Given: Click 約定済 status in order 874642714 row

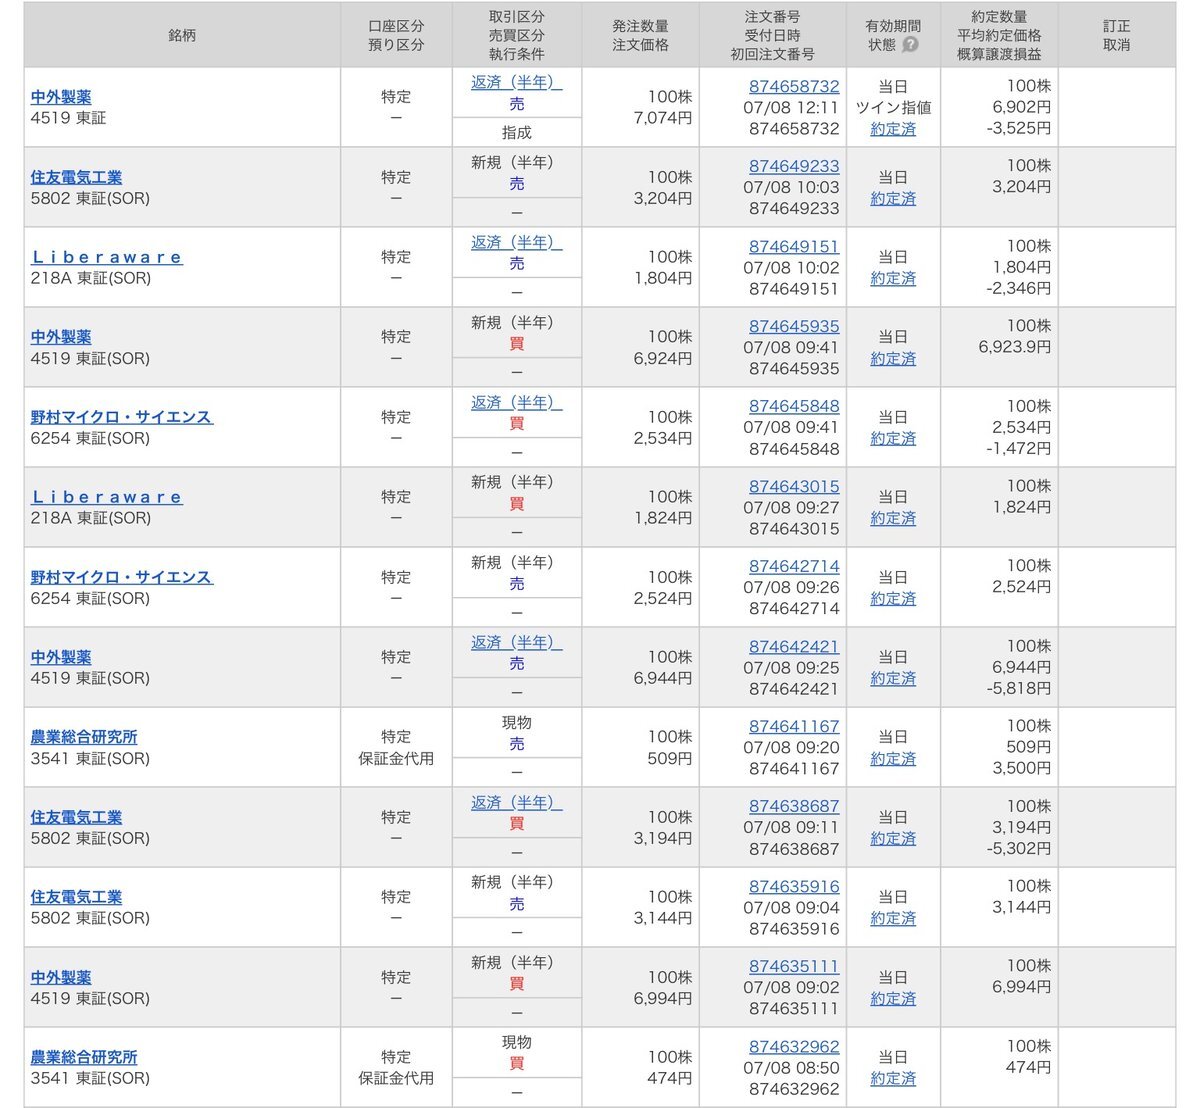Looking at the screenshot, I should point(893,598).
